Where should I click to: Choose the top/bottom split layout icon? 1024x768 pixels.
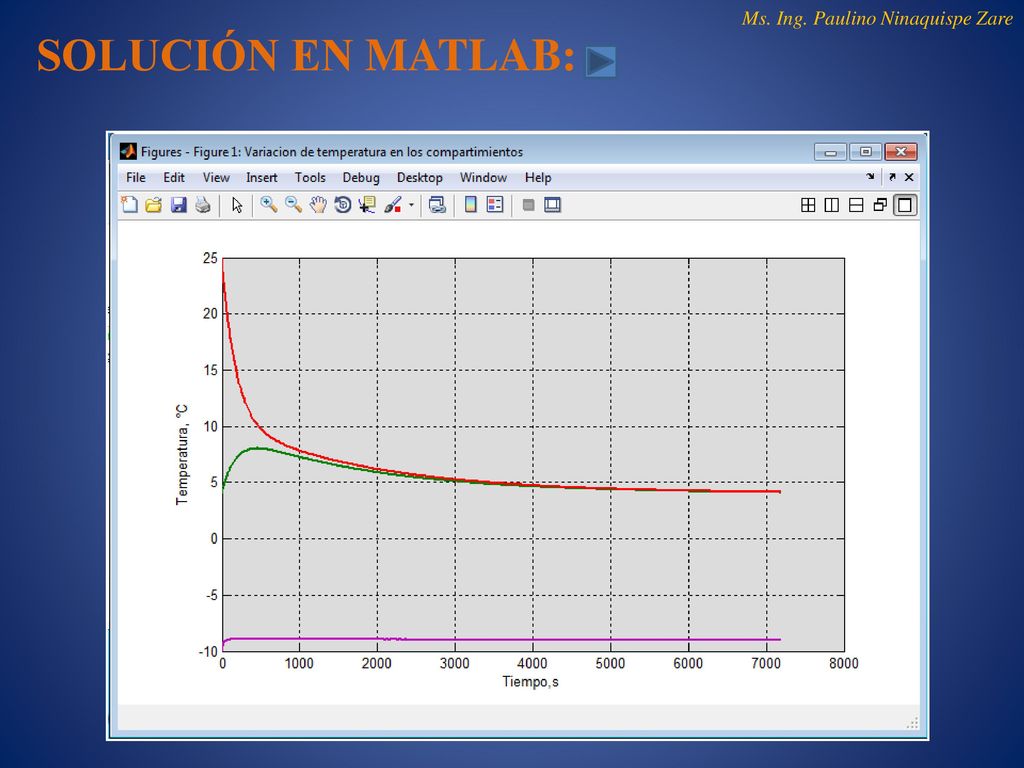pyautogui.click(x=856, y=205)
